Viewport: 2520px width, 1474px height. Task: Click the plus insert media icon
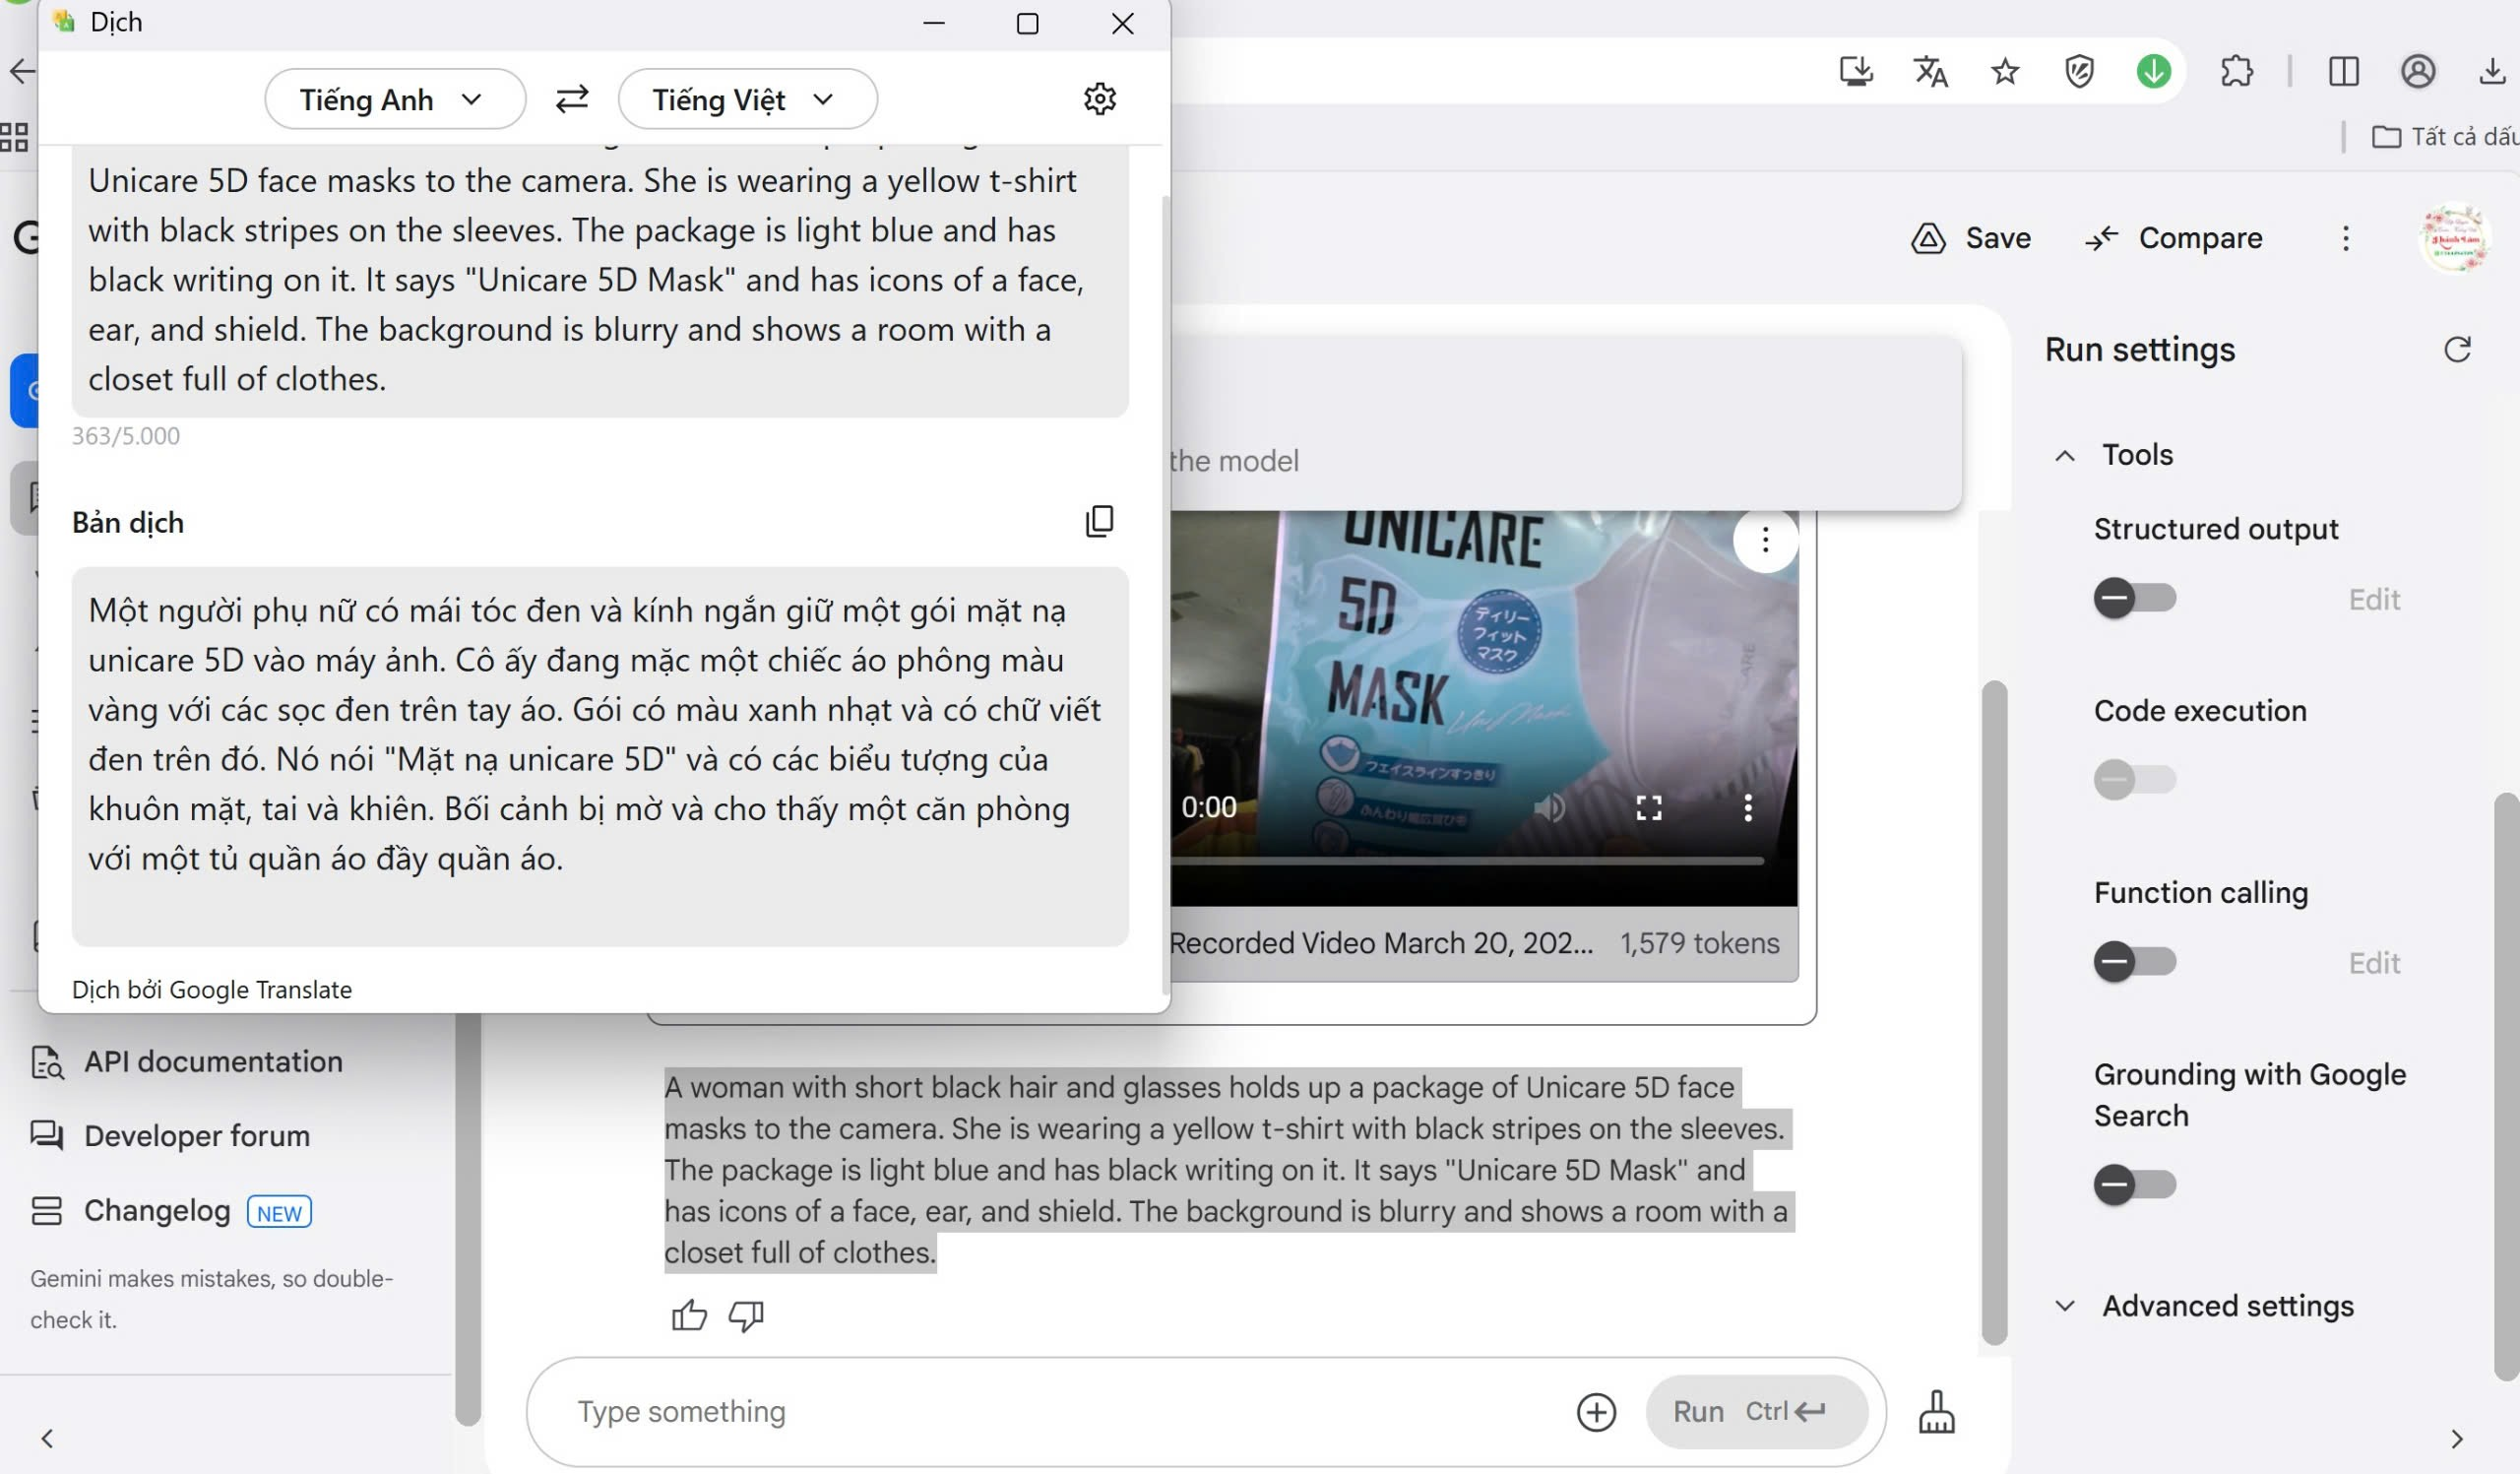pyautogui.click(x=1596, y=1411)
